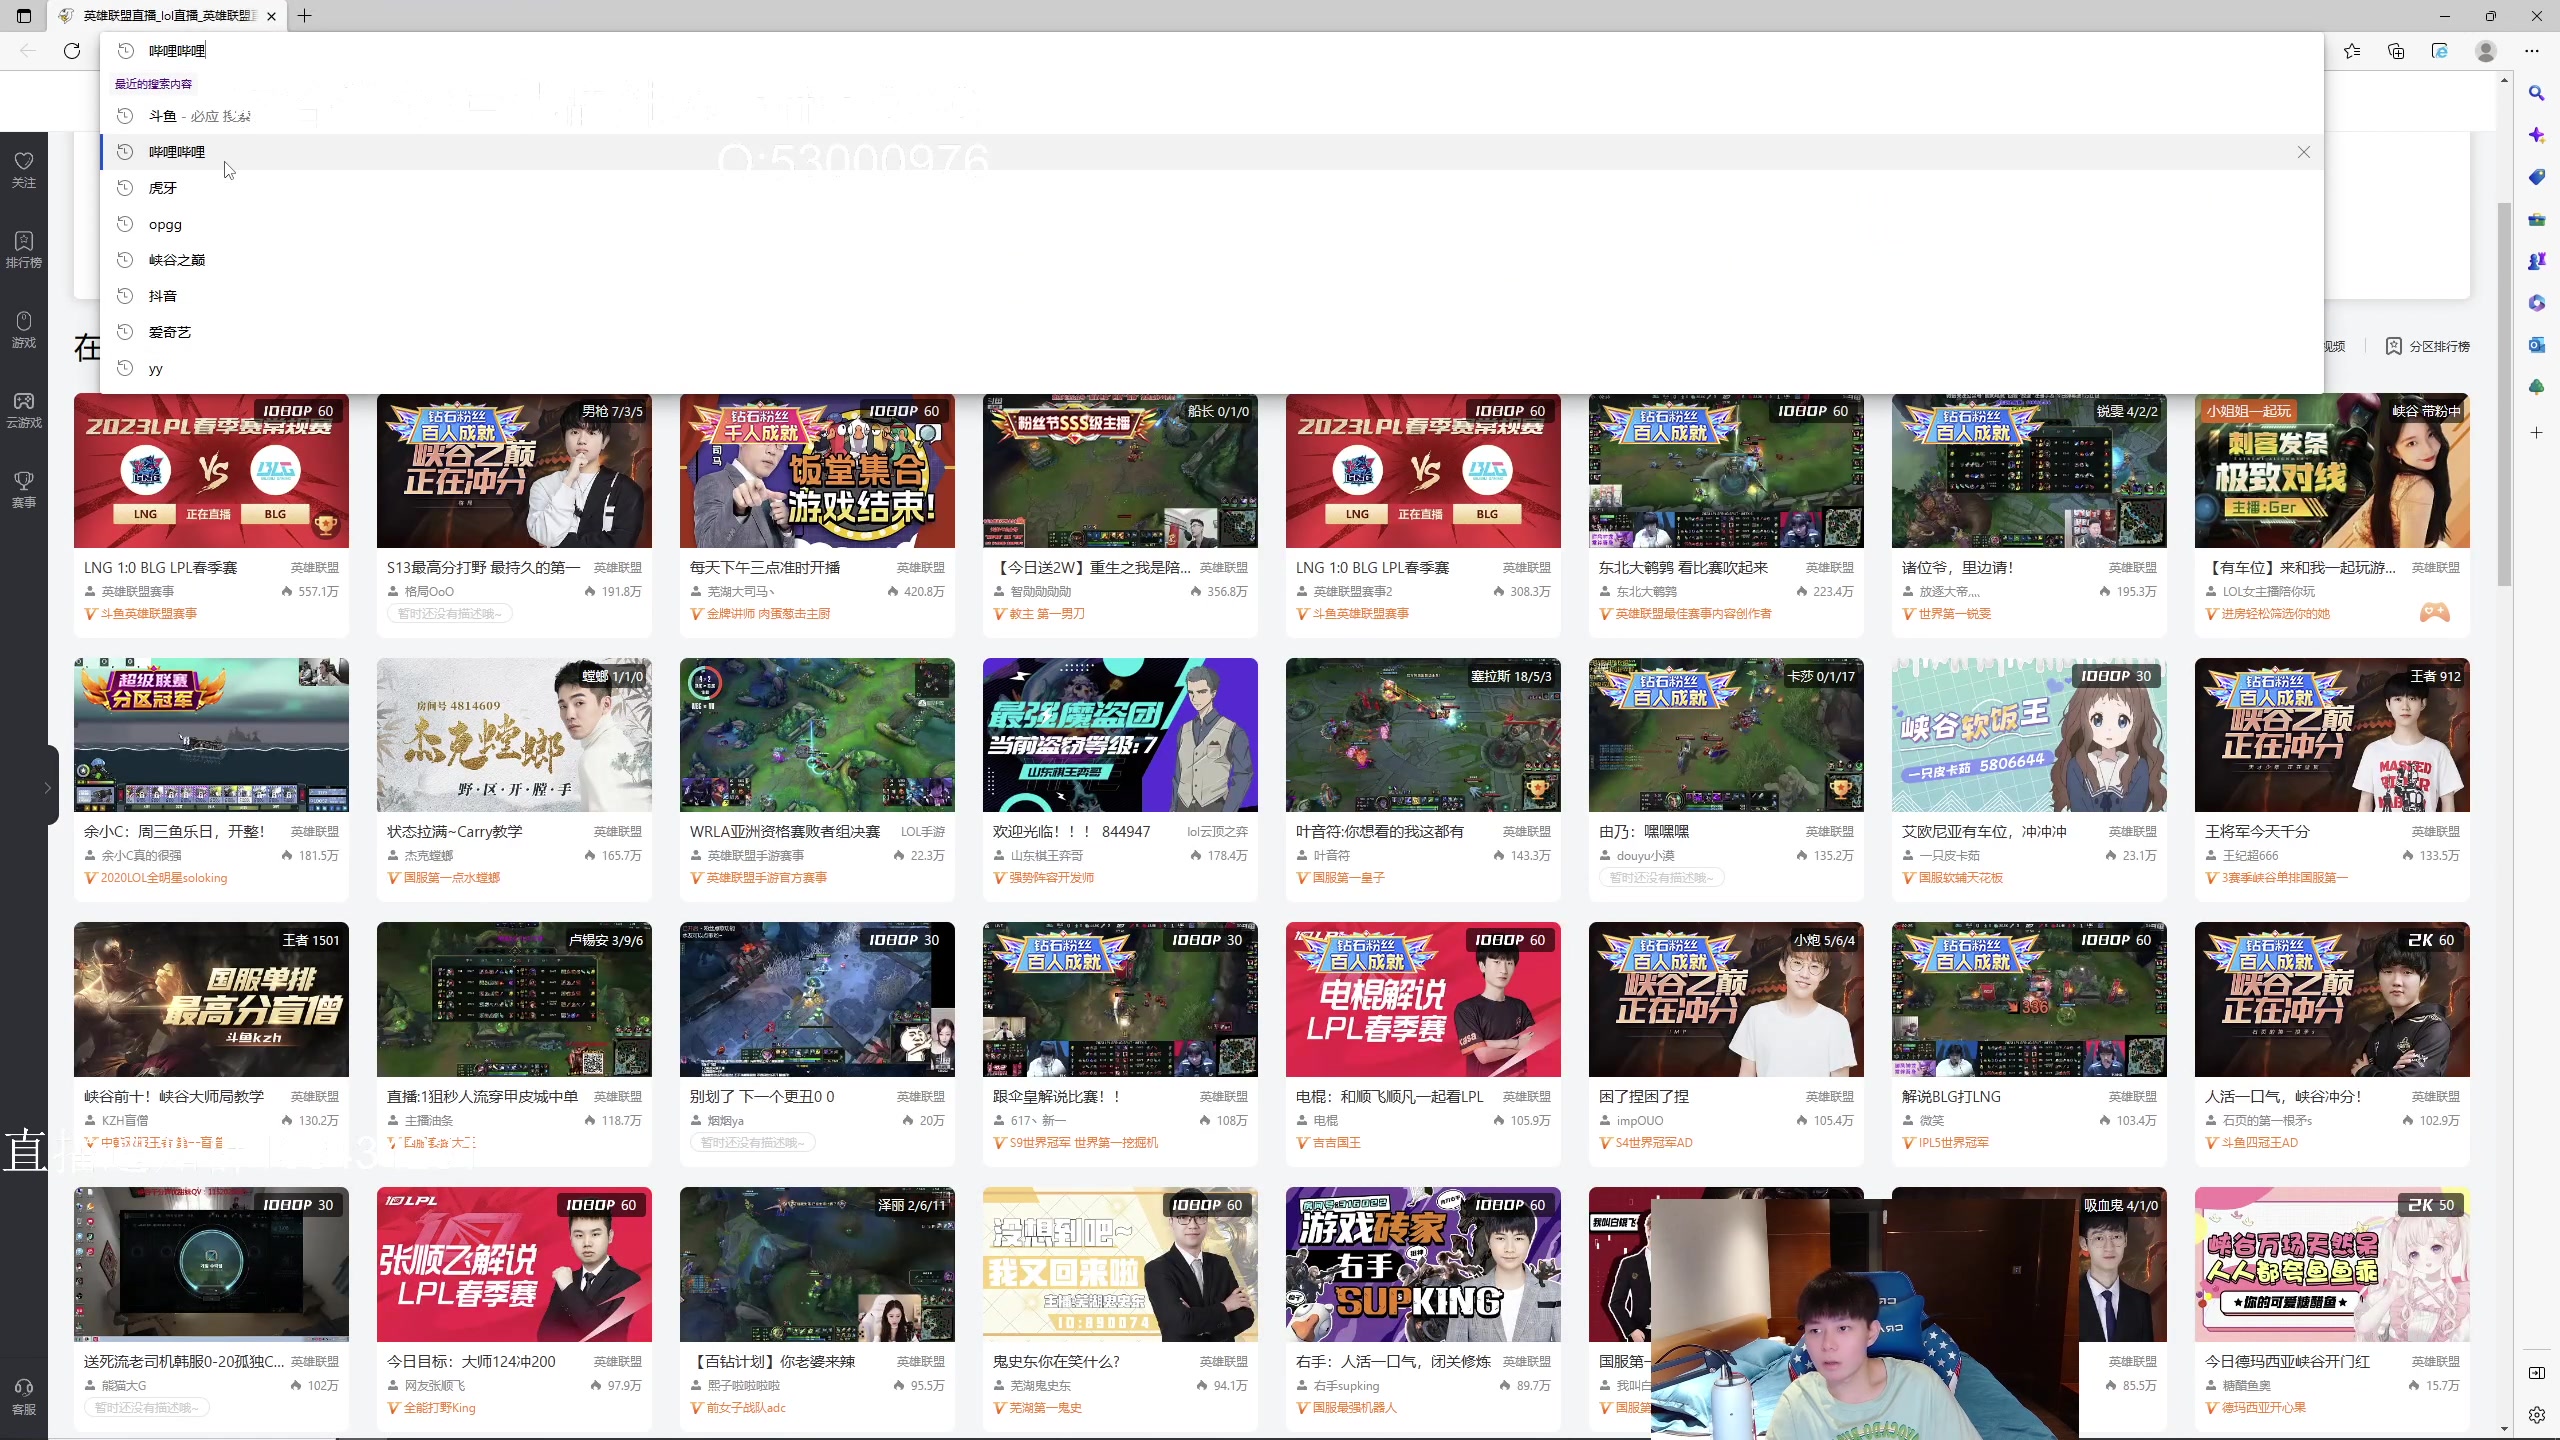Click the page vertical scrollbar
Image resolution: width=2560 pixels, height=1440 pixels.
(2504, 394)
